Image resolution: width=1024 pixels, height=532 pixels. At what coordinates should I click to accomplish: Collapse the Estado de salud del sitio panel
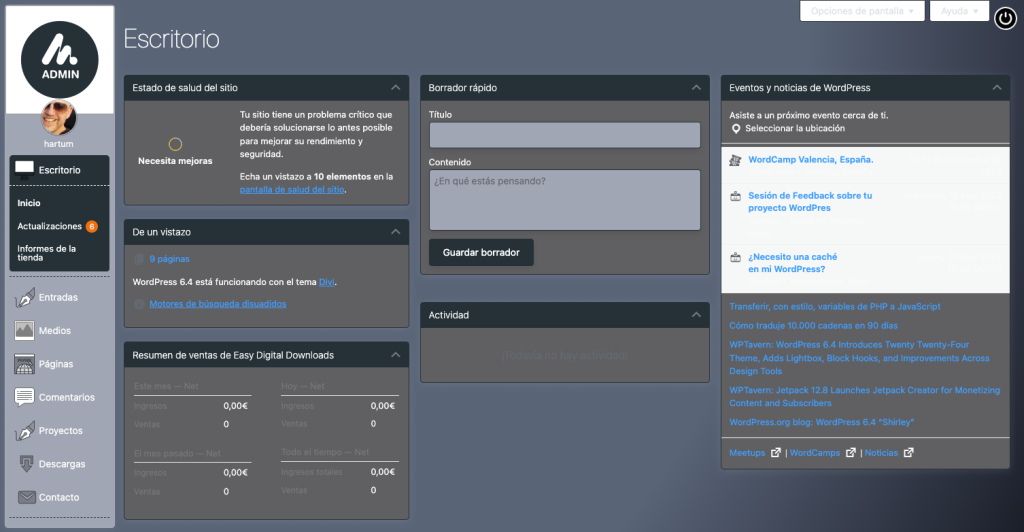(396, 88)
